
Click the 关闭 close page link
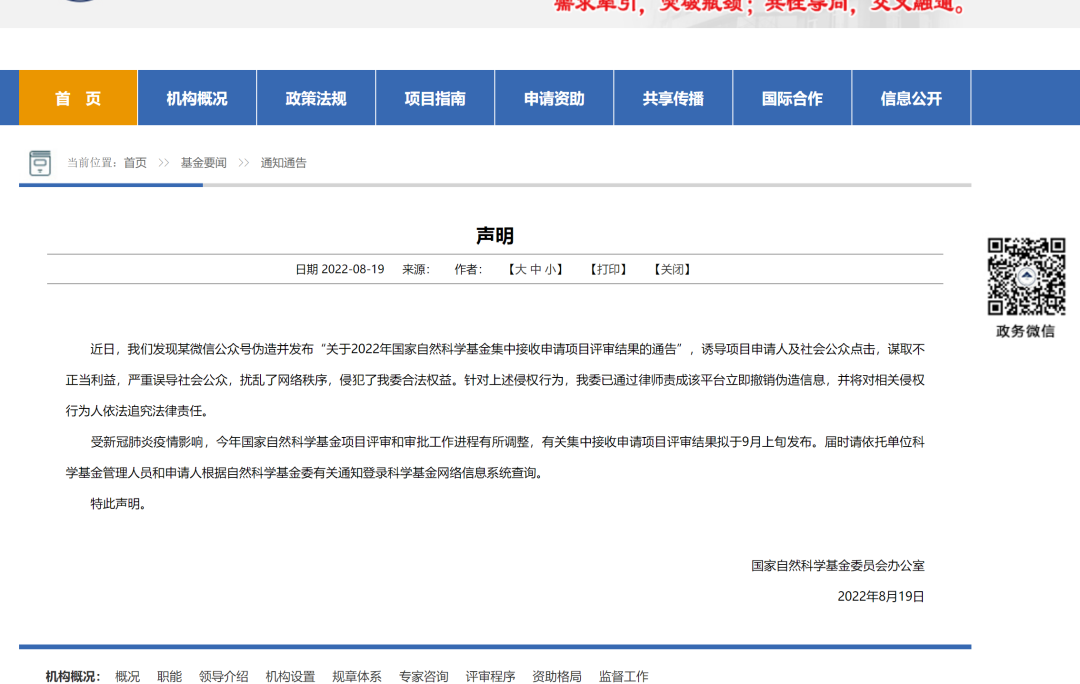pos(672,269)
